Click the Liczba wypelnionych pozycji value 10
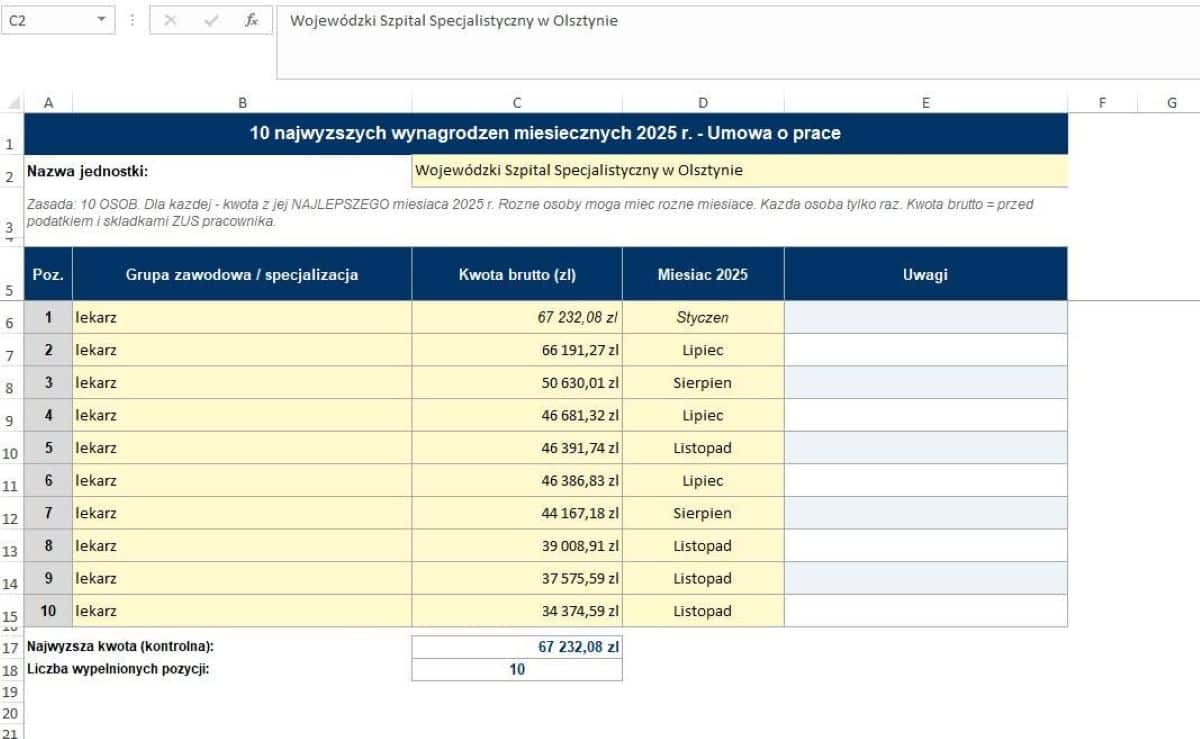Screen dimensions: 1200x739 pyautogui.click(x=517, y=670)
